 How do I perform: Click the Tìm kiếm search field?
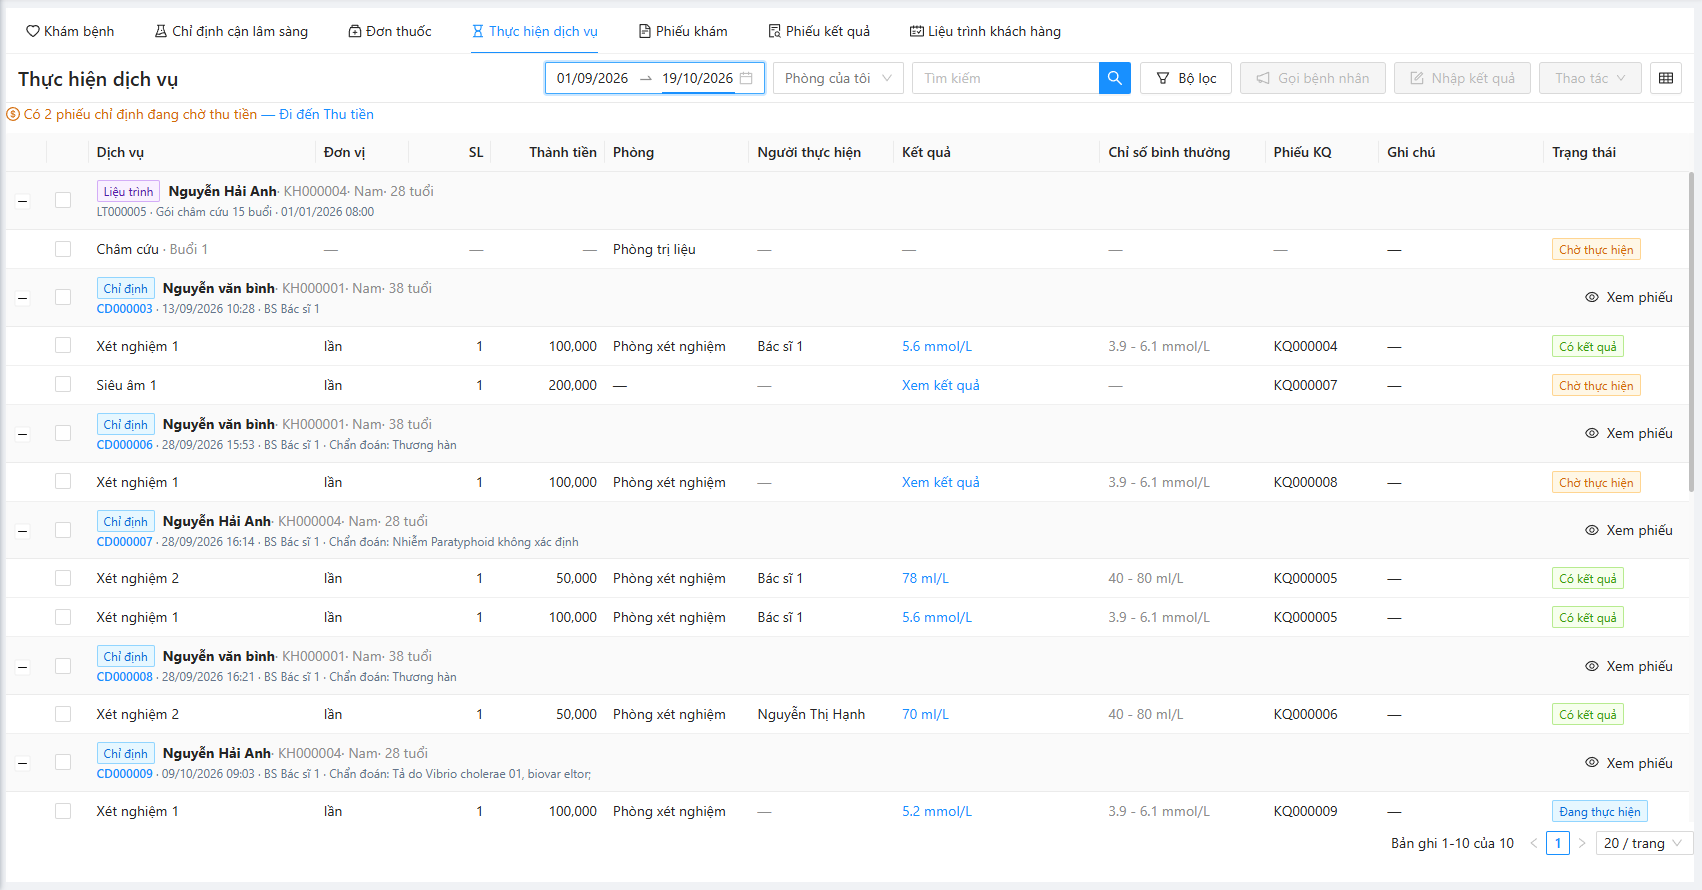[1005, 78]
